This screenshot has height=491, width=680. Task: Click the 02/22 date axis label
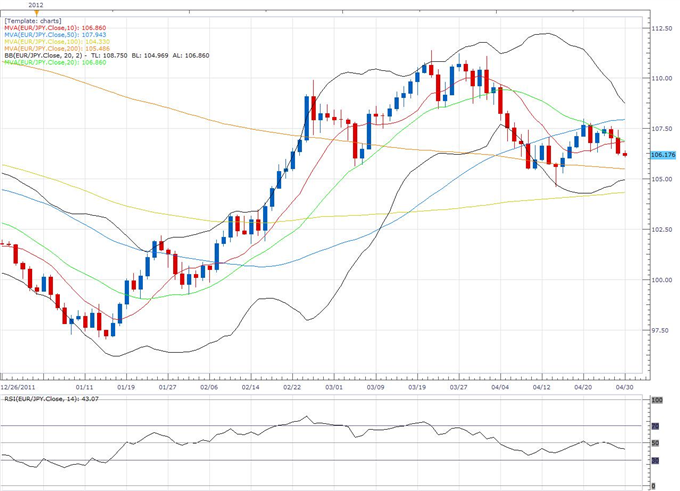pos(292,387)
